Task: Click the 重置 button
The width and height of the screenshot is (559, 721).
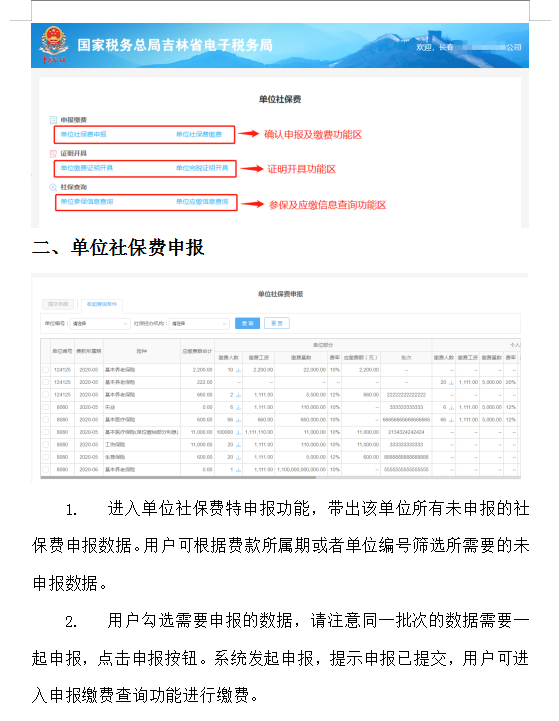Action: coord(277,323)
